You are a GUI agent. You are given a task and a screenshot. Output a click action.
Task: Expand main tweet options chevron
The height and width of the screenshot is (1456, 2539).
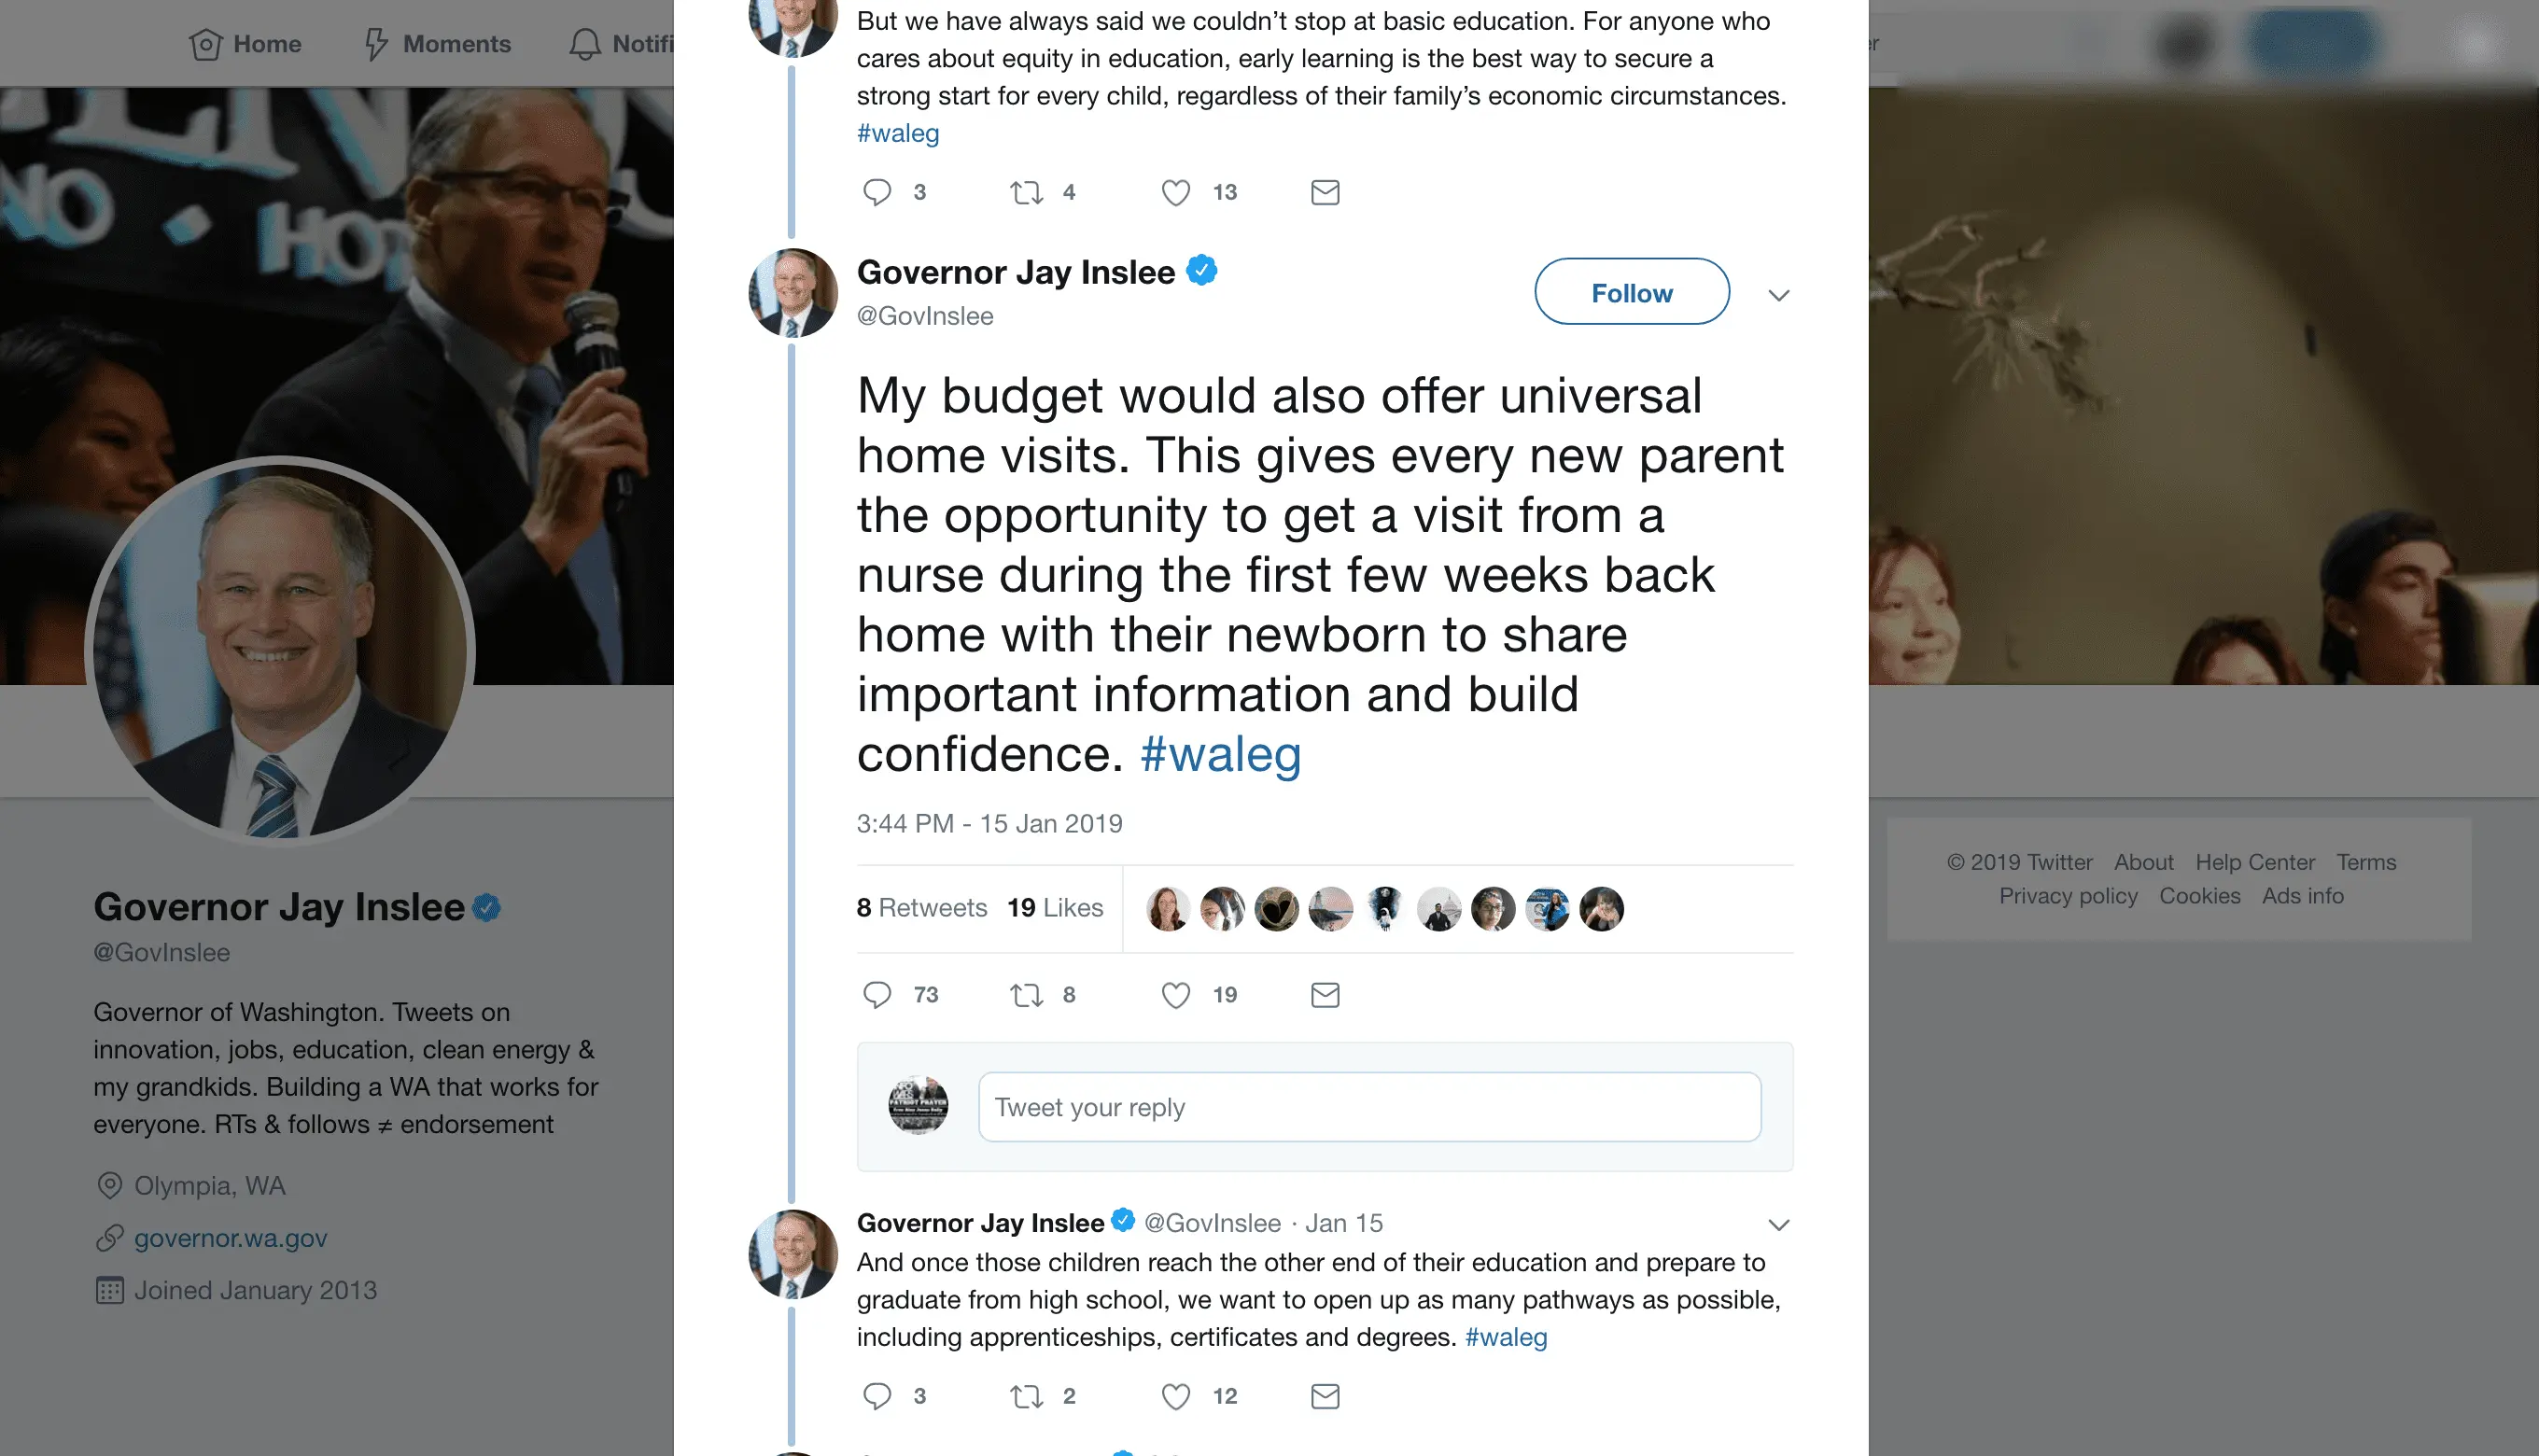[1778, 295]
